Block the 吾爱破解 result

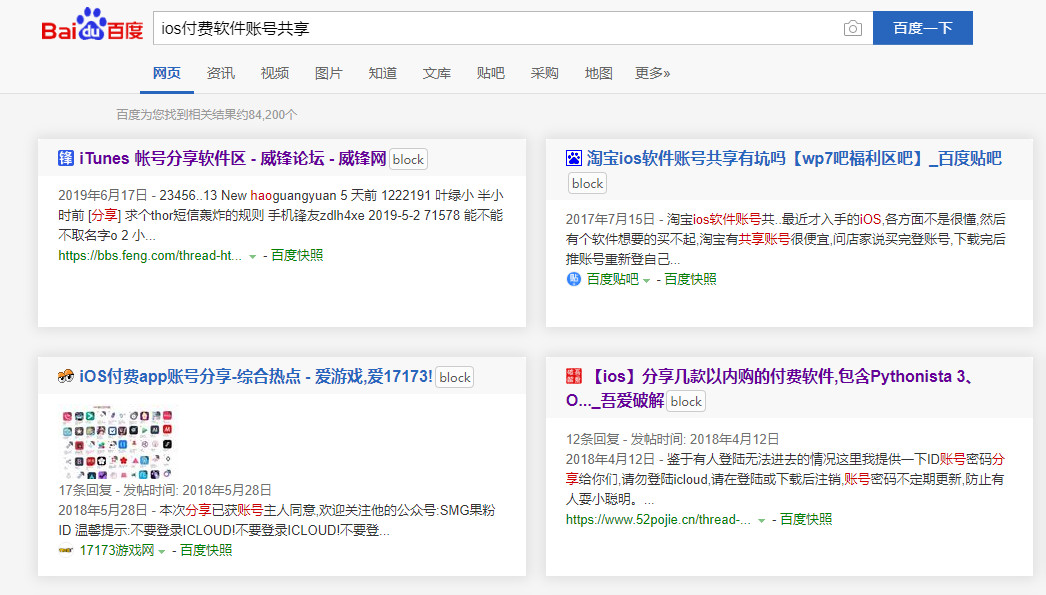pos(686,400)
